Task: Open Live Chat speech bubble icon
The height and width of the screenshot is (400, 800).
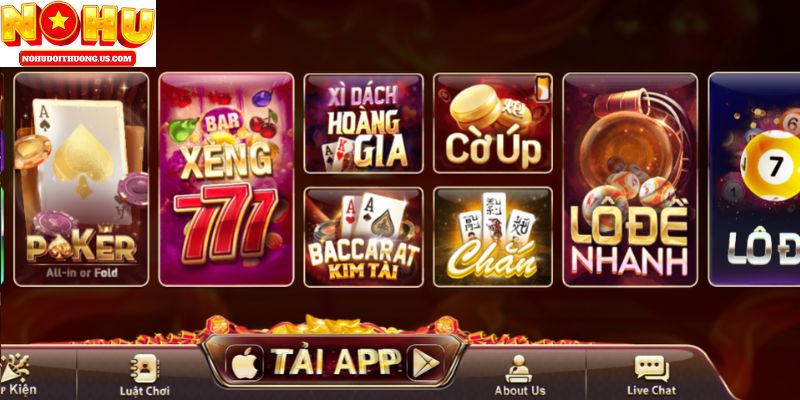Action: point(652,368)
